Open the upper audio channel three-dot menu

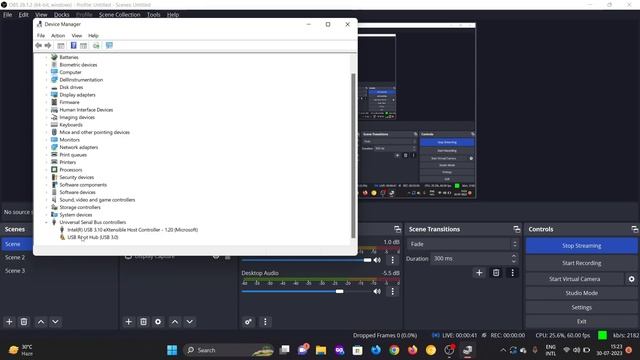click(393, 260)
